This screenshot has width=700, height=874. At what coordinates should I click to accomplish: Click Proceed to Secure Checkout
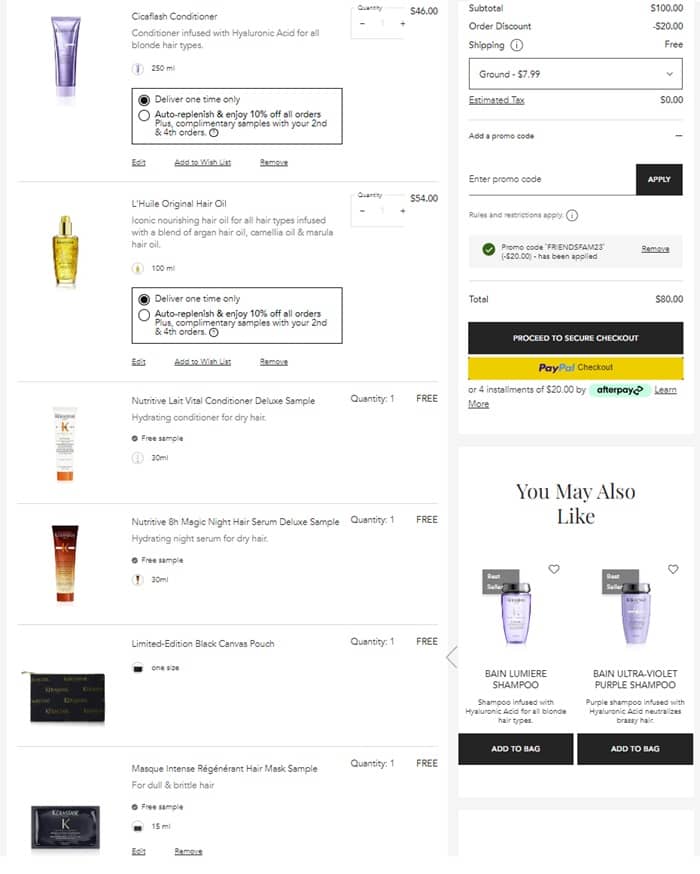(575, 338)
